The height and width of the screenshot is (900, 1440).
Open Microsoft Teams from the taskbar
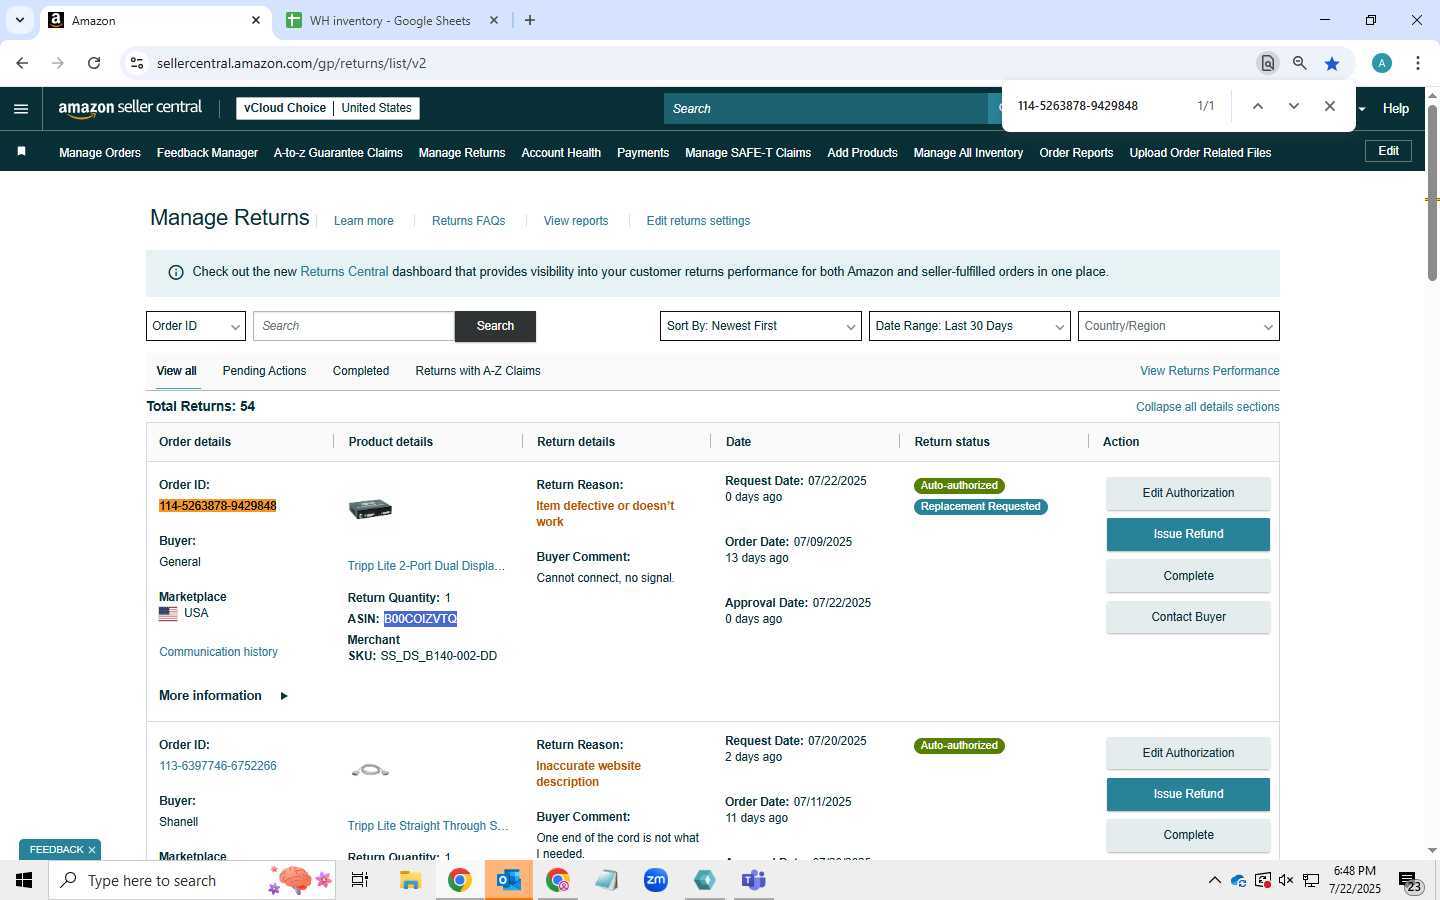tap(753, 880)
